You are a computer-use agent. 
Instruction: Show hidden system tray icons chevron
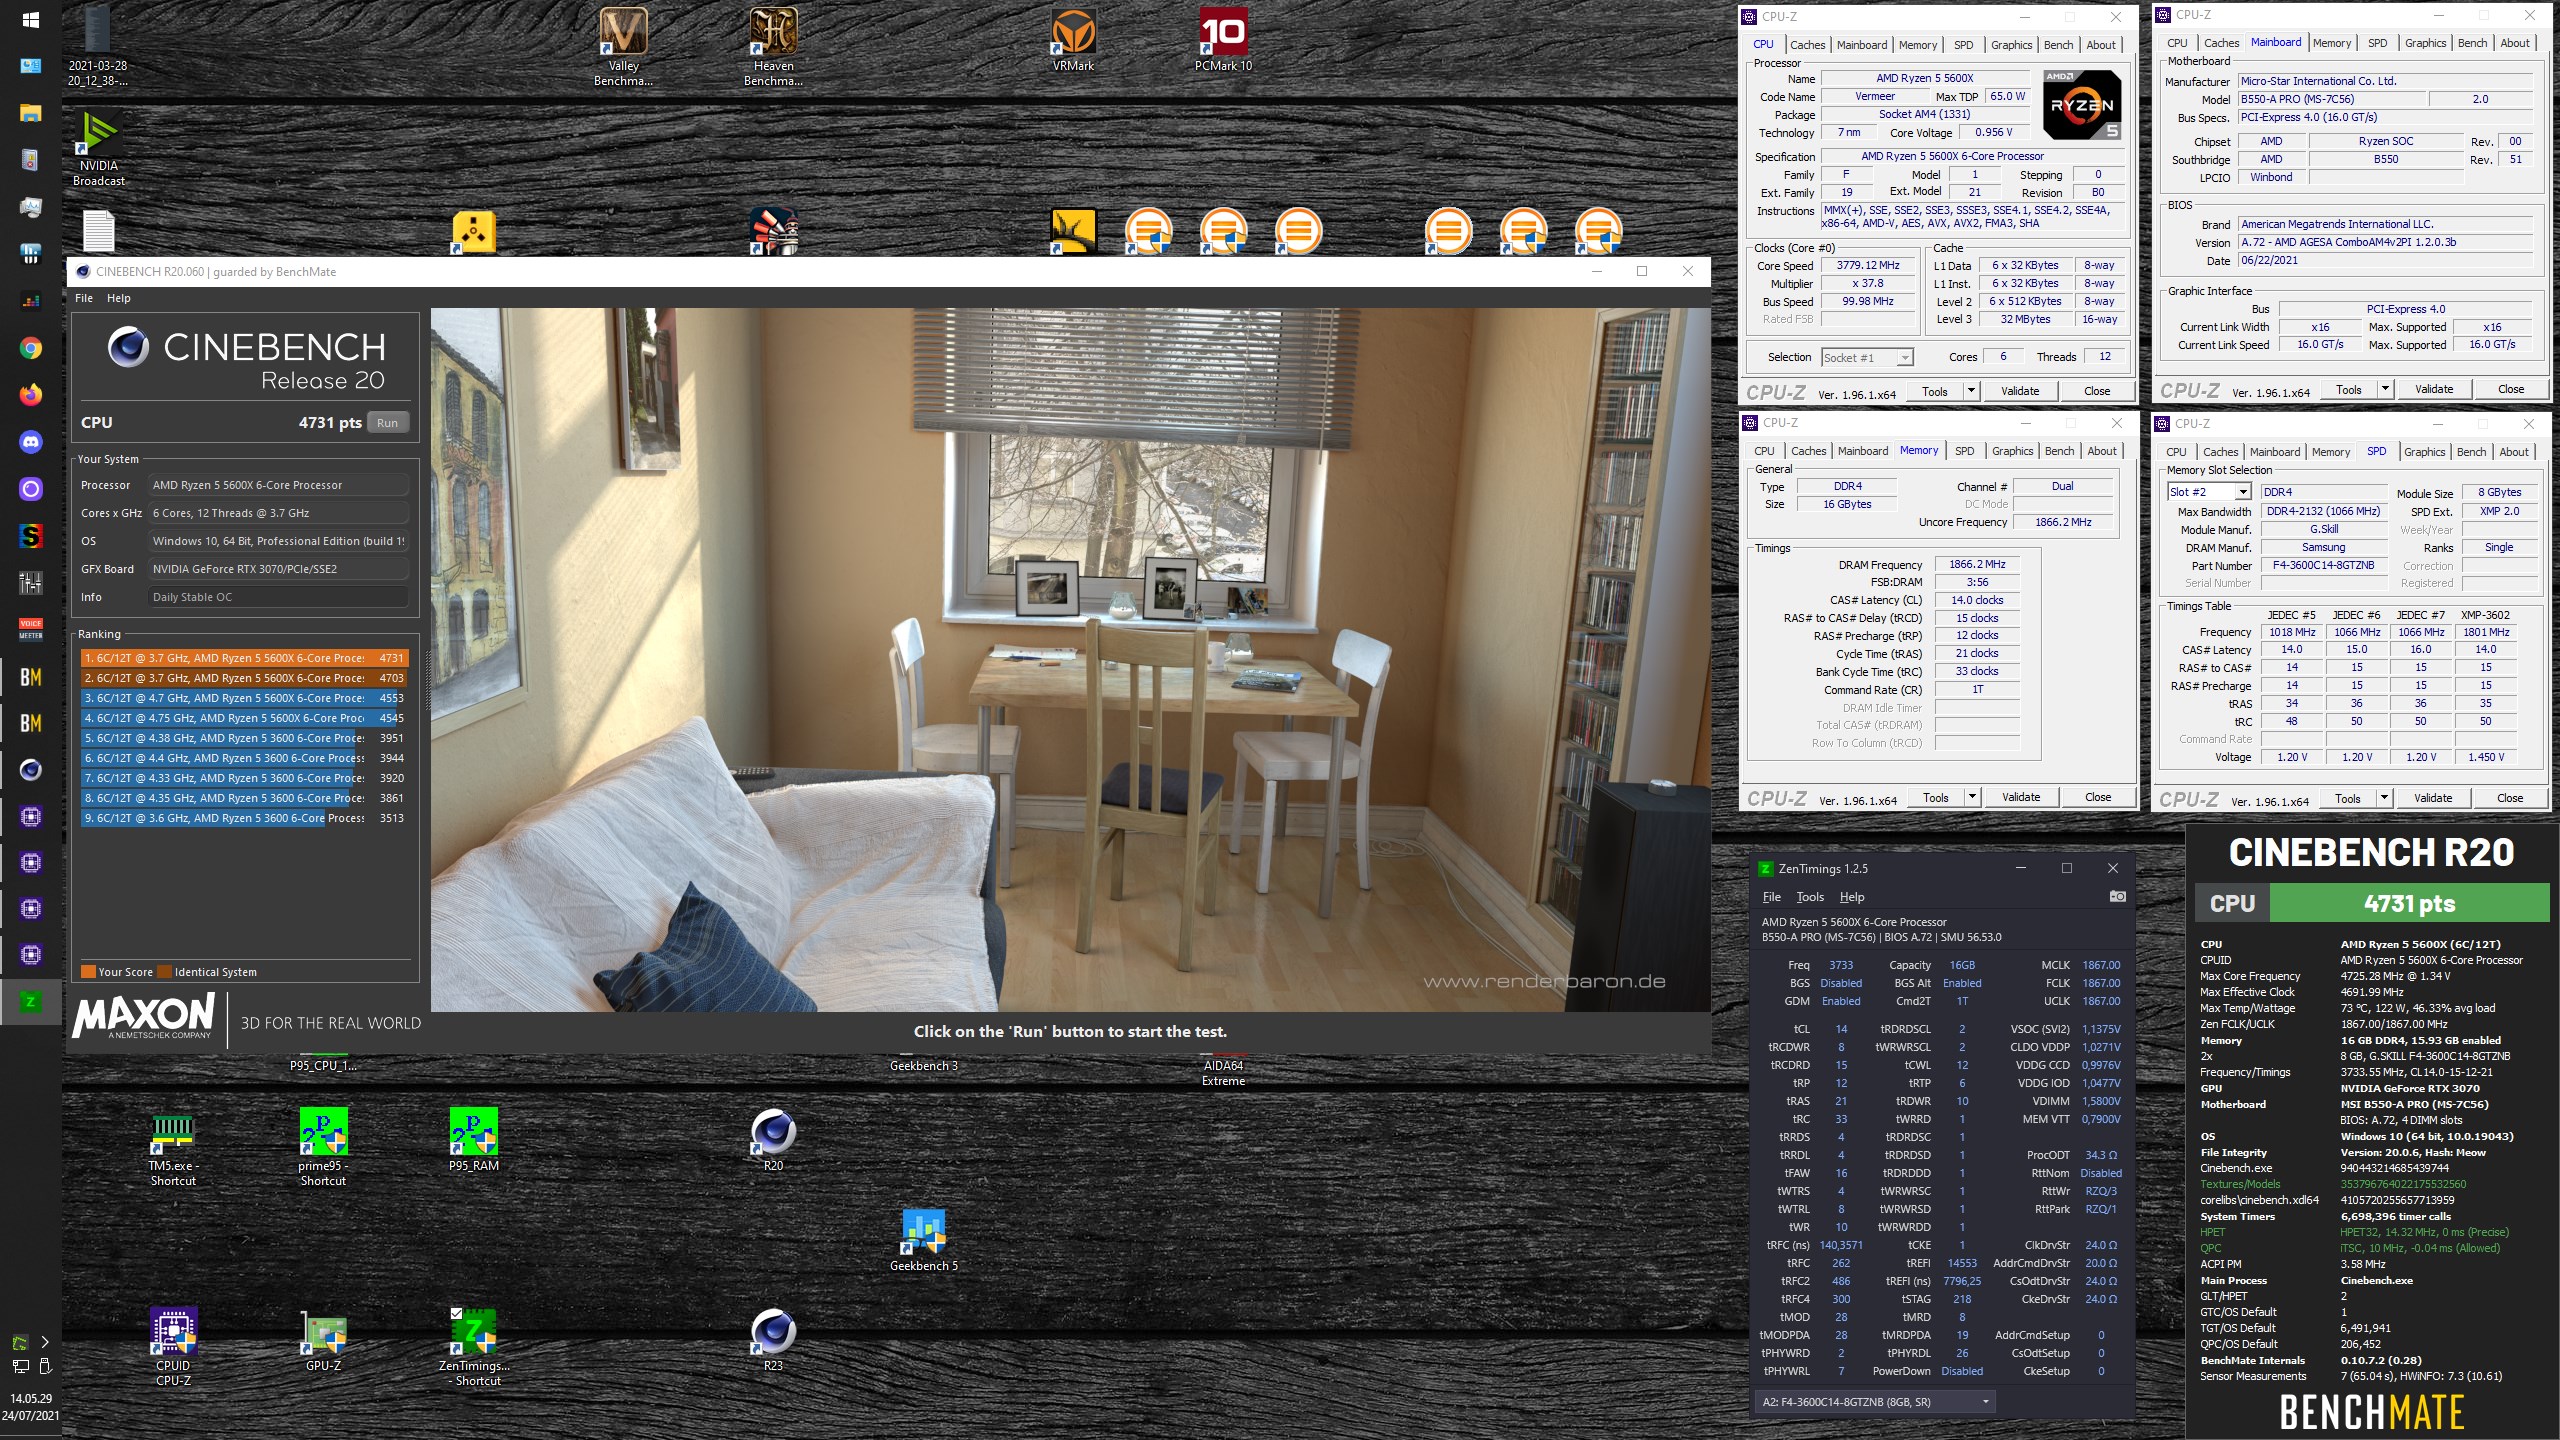(x=45, y=1342)
